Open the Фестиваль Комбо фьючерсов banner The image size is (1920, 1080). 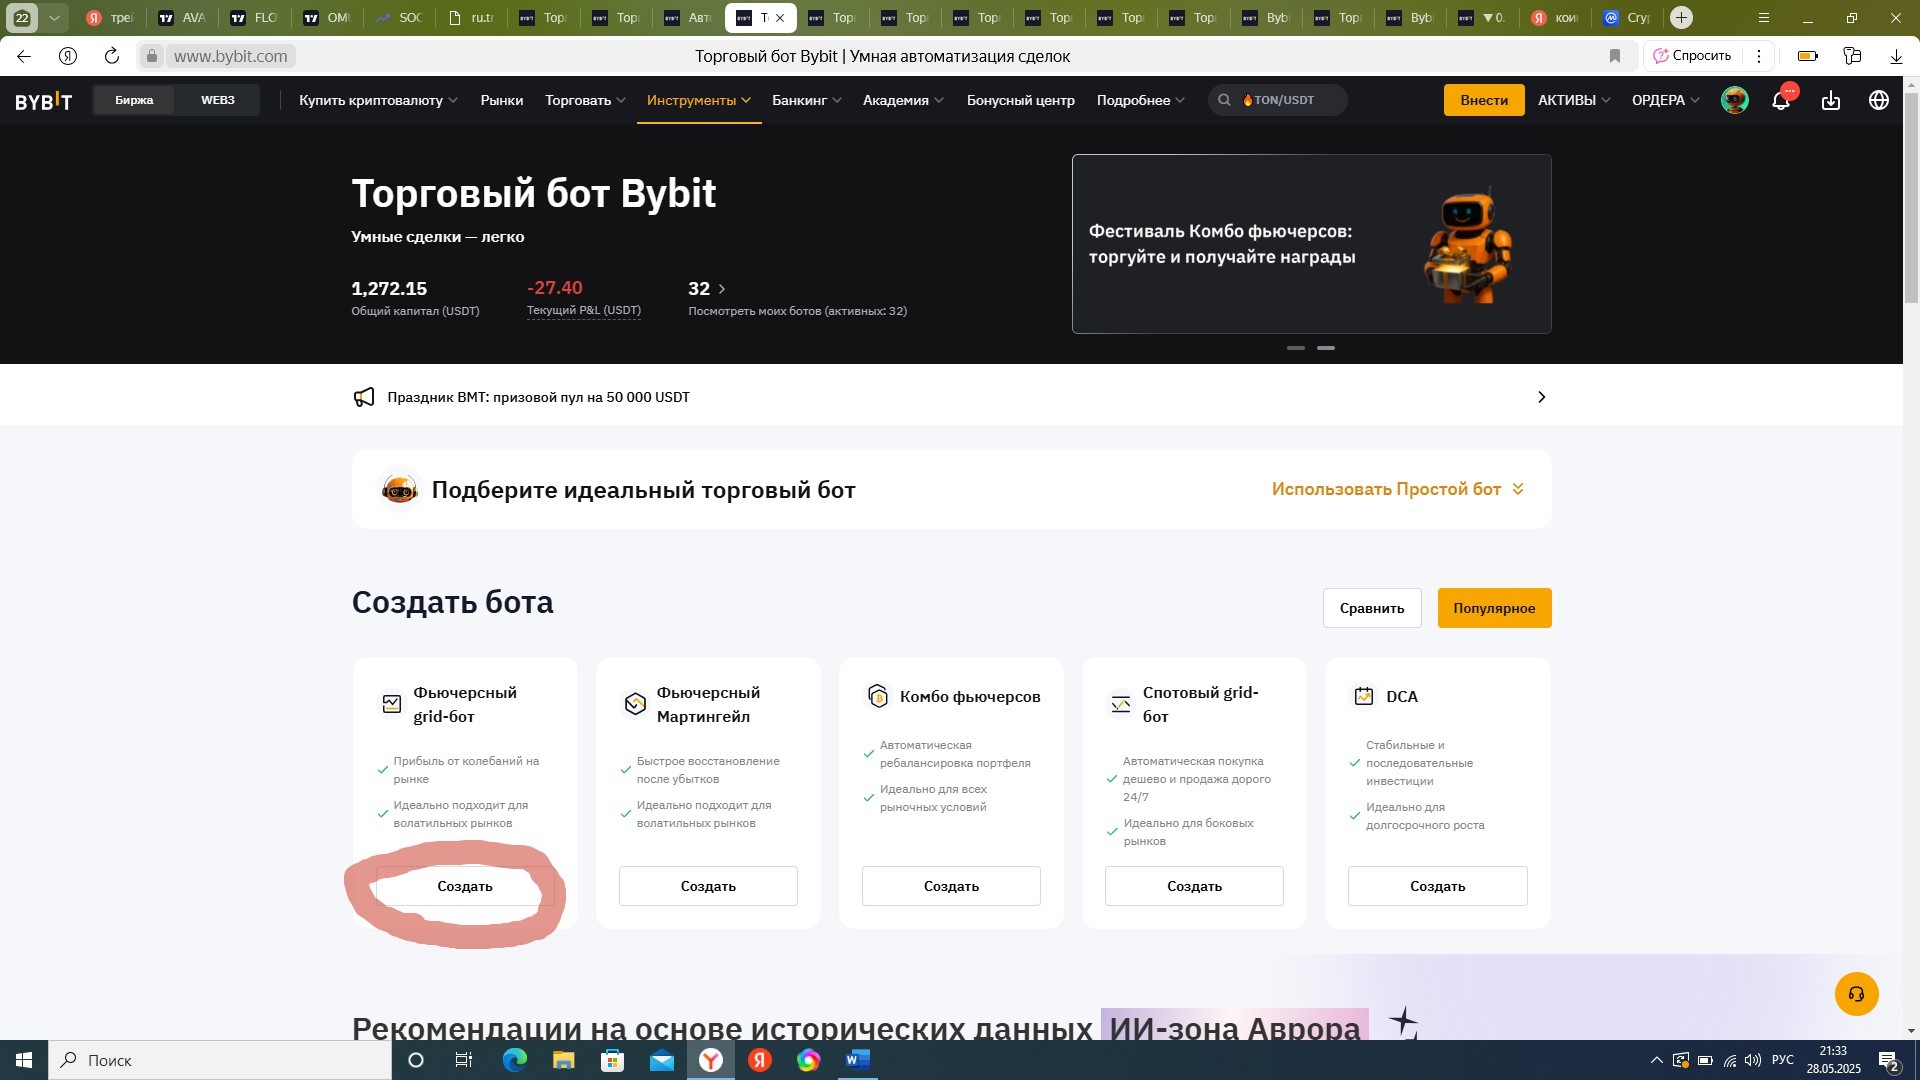[1311, 244]
